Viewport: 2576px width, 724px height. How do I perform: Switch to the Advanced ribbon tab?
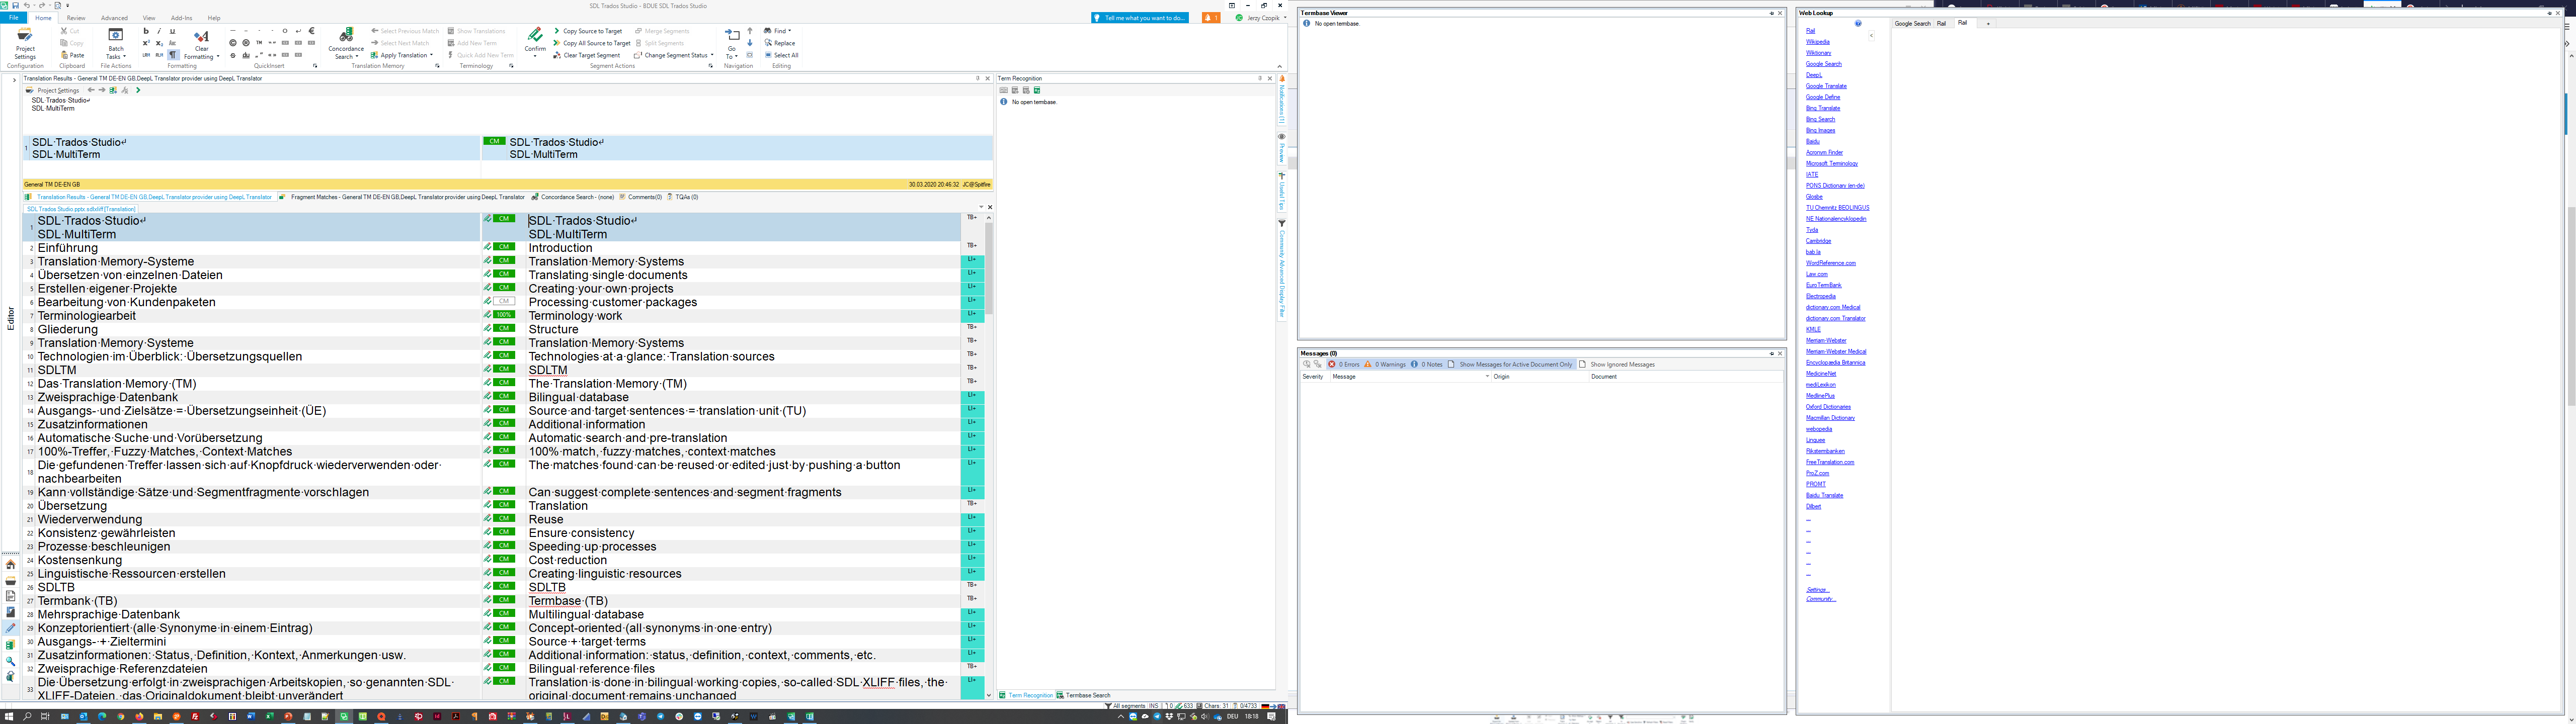pyautogui.click(x=114, y=18)
